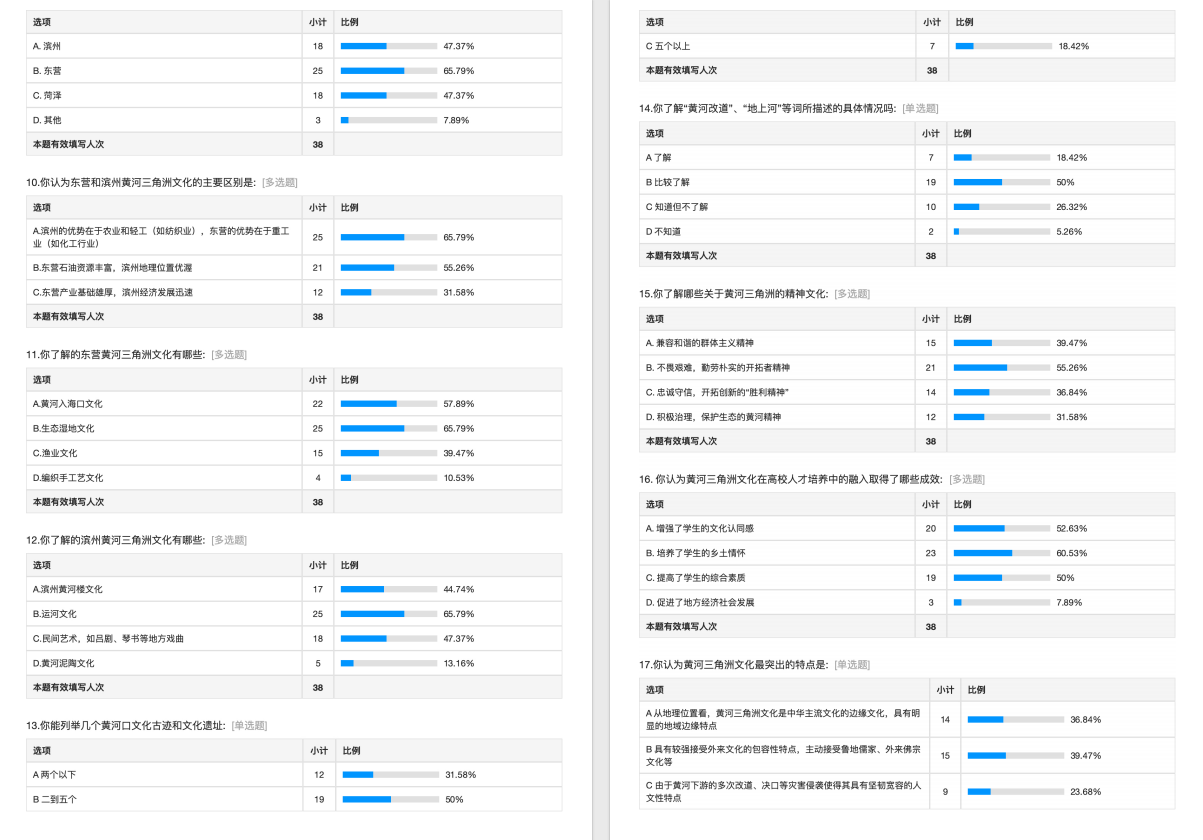Select the "B. 培养了学生的乡土情怀" option
The height and width of the screenshot is (840, 1203).
tap(695, 553)
